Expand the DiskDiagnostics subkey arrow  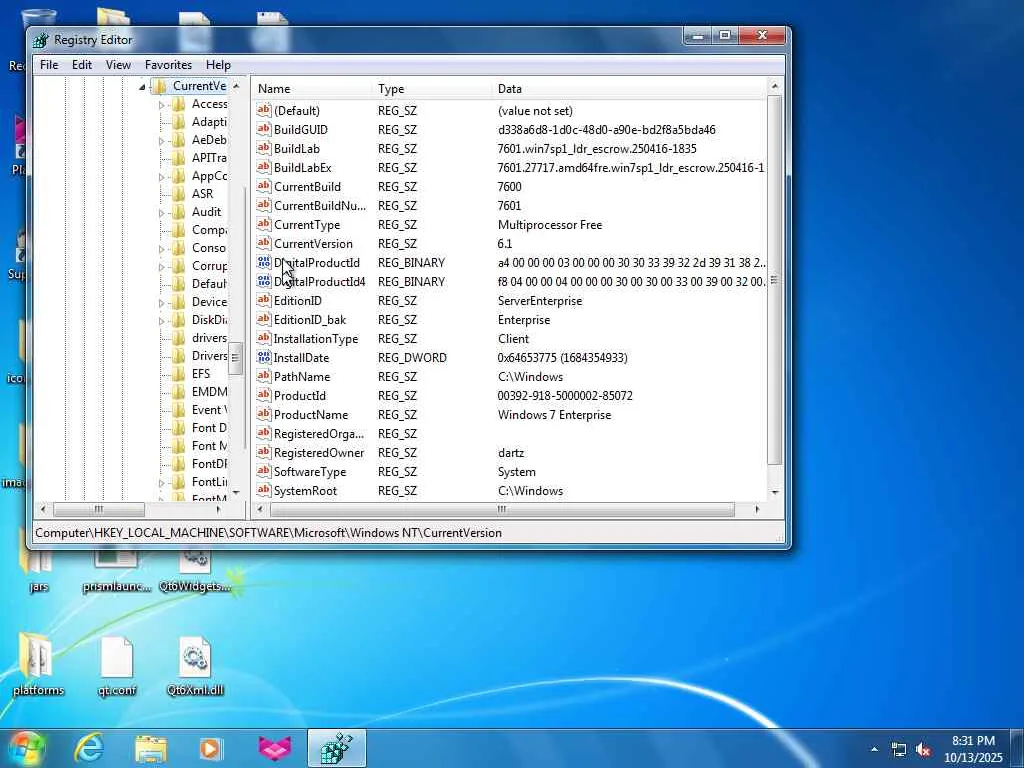coord(161,321)
